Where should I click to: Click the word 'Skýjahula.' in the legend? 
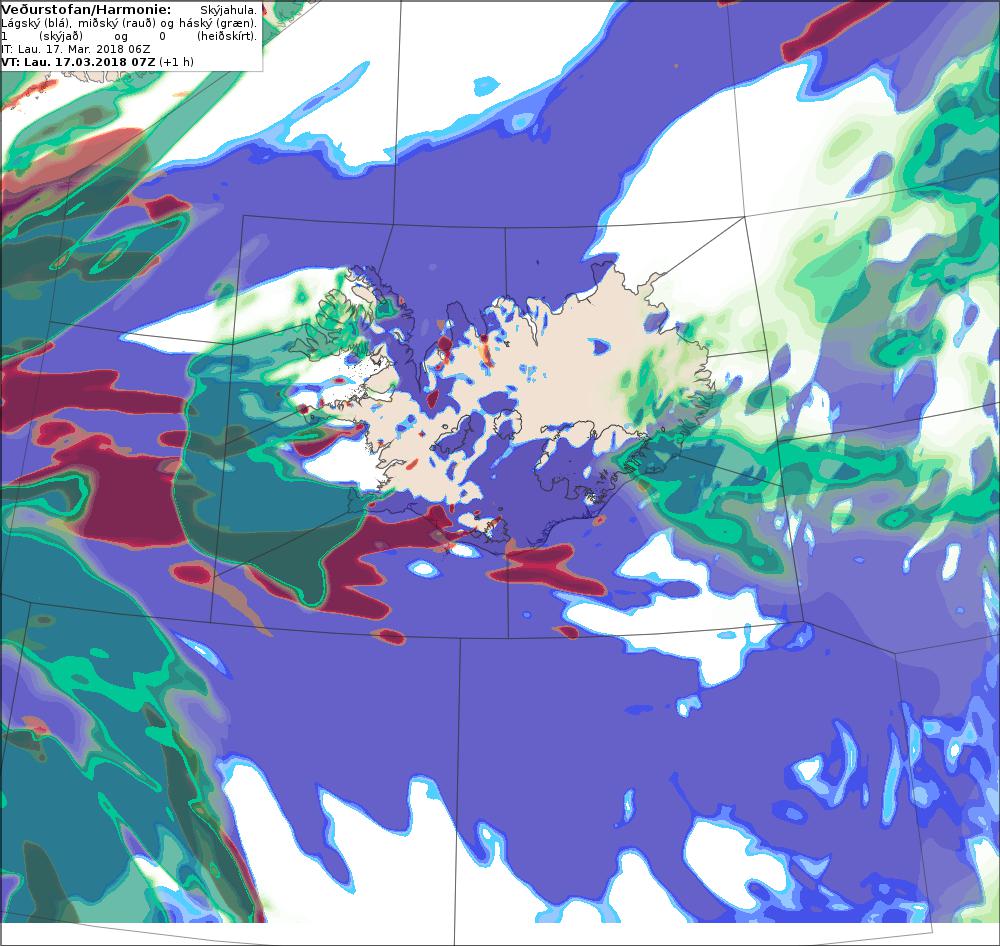point(229,10)
